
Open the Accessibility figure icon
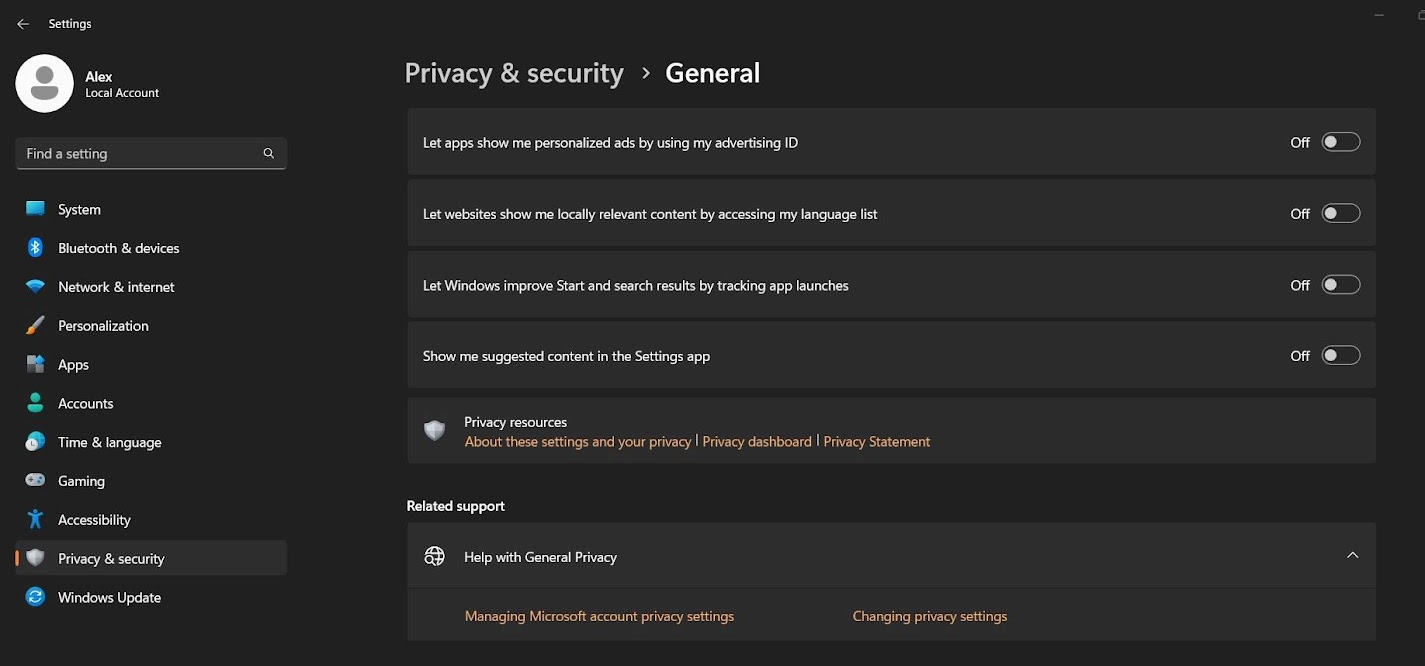tap(36, 520)
